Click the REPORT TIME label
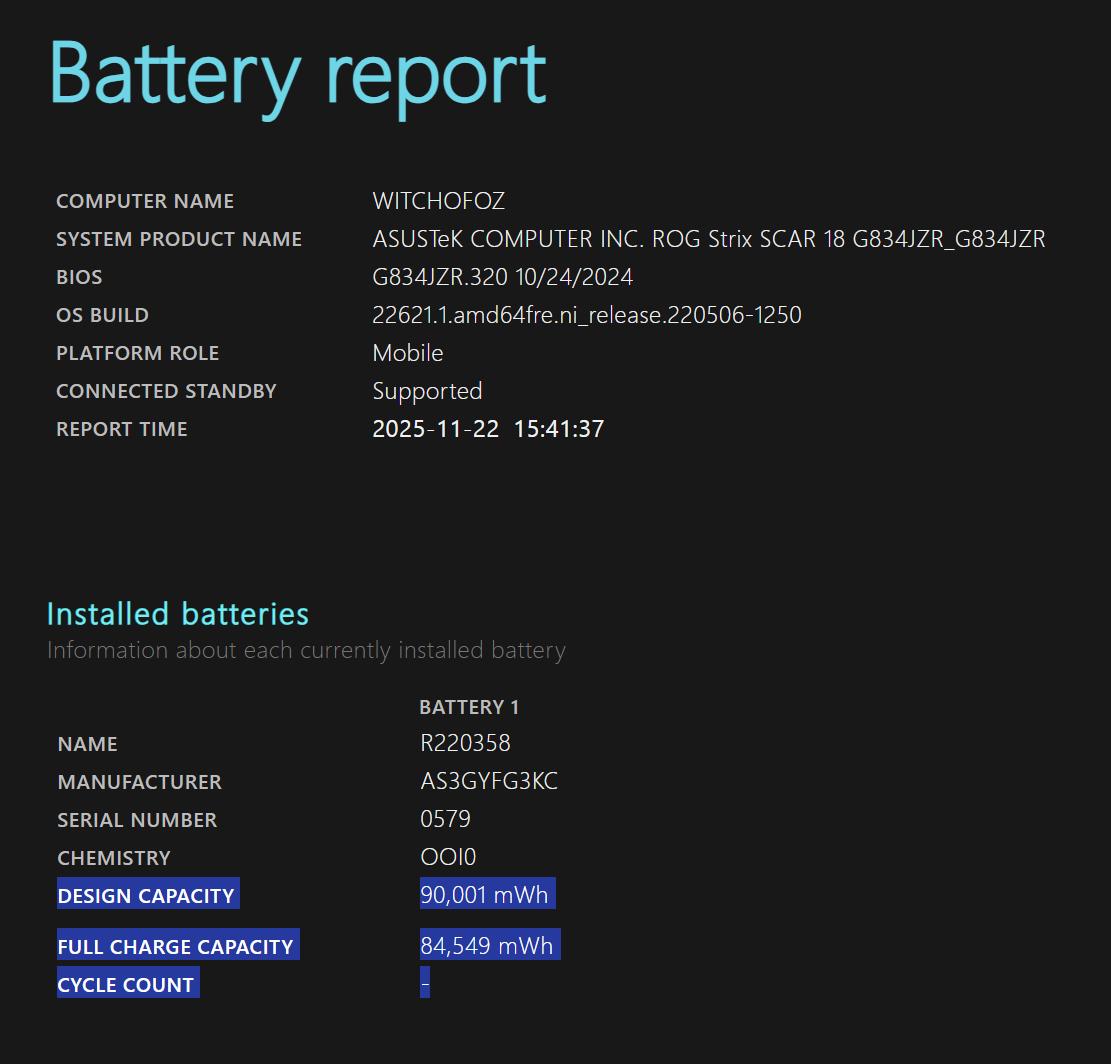Image resolution: width=1111 pixels, height=1064 pixels. pyautogui.click(x=122, y=429)
